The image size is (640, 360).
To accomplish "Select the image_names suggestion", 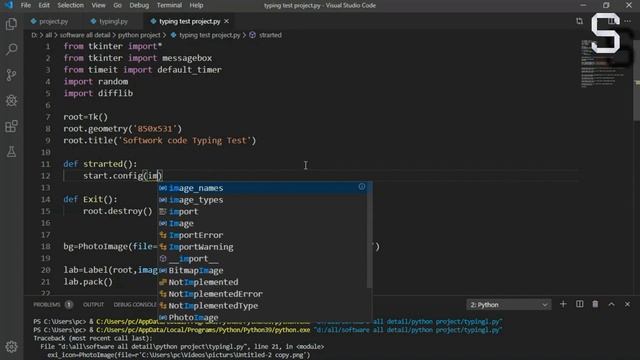I will (262, 188).
